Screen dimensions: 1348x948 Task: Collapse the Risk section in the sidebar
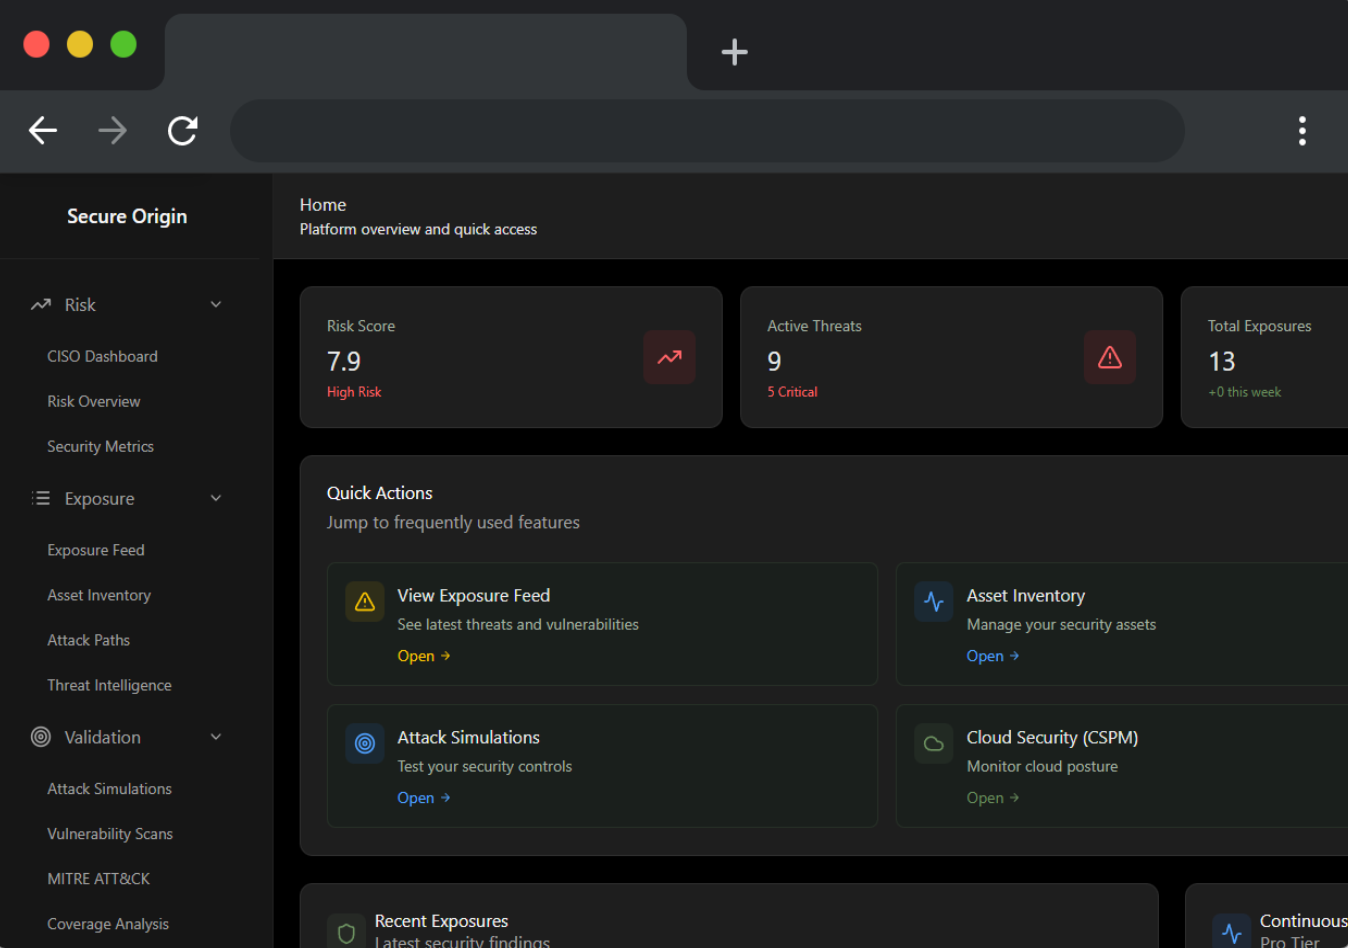pyautogui.click(x=215, y=304)
